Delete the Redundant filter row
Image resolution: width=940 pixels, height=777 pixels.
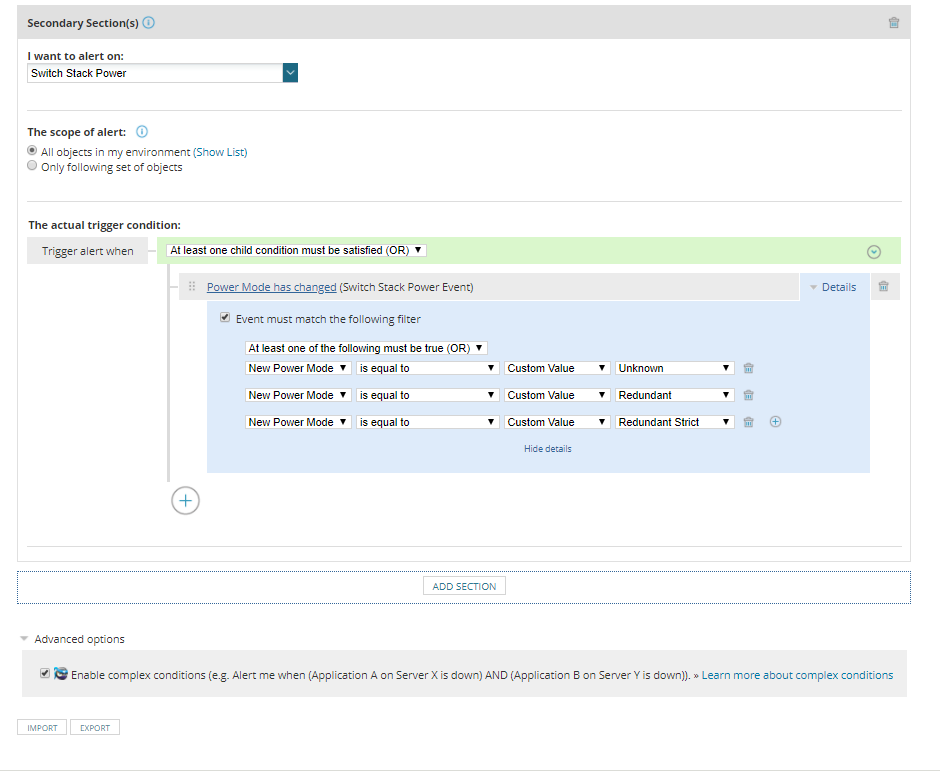click(x=749, y=395)
